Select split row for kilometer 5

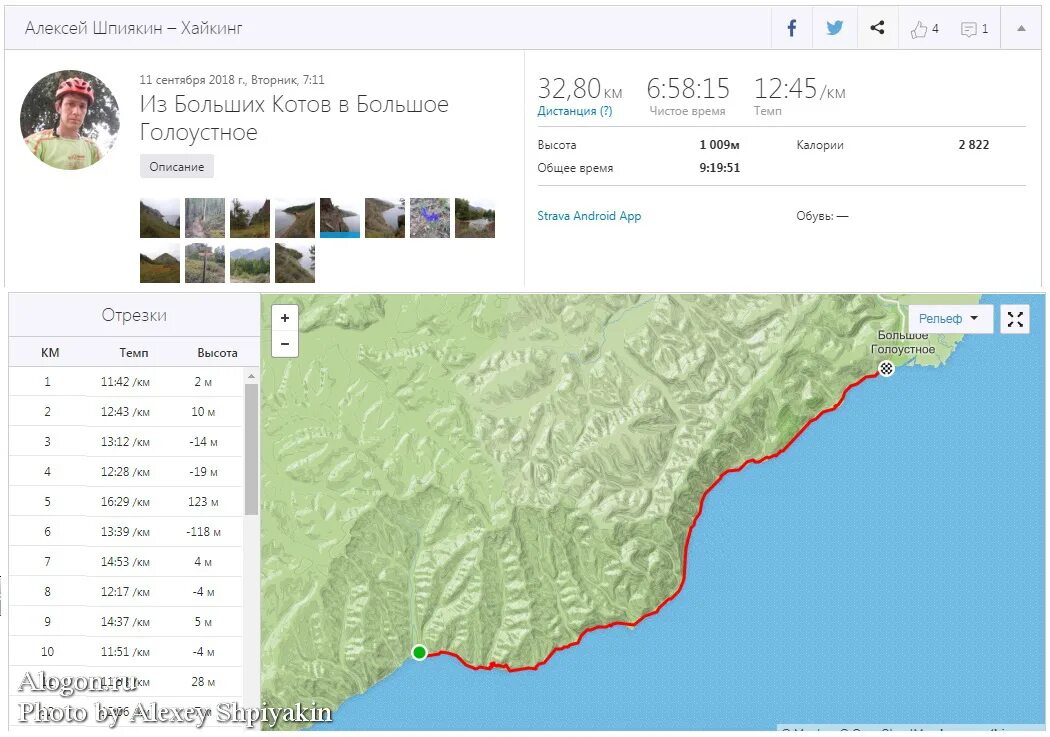pos(127,501)
